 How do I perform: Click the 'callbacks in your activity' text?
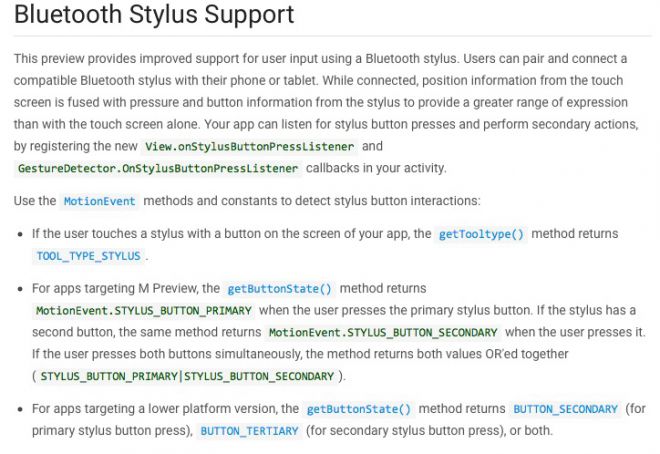click(x=376, y=168)
